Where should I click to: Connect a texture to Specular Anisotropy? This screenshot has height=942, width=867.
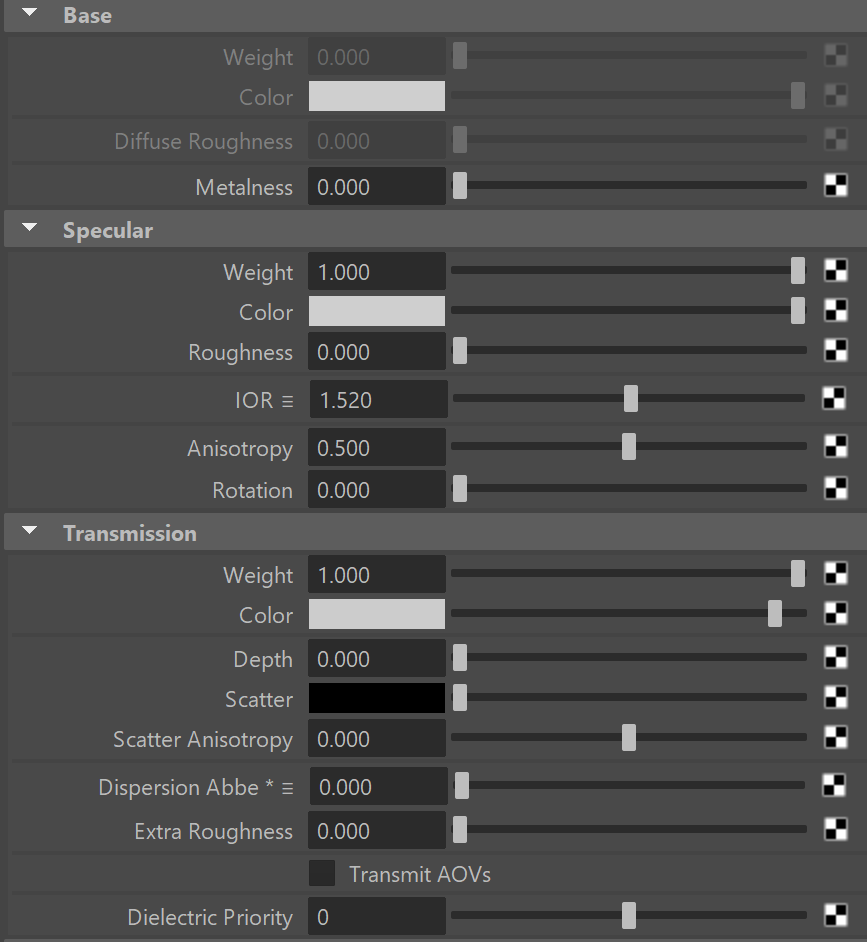835,447
